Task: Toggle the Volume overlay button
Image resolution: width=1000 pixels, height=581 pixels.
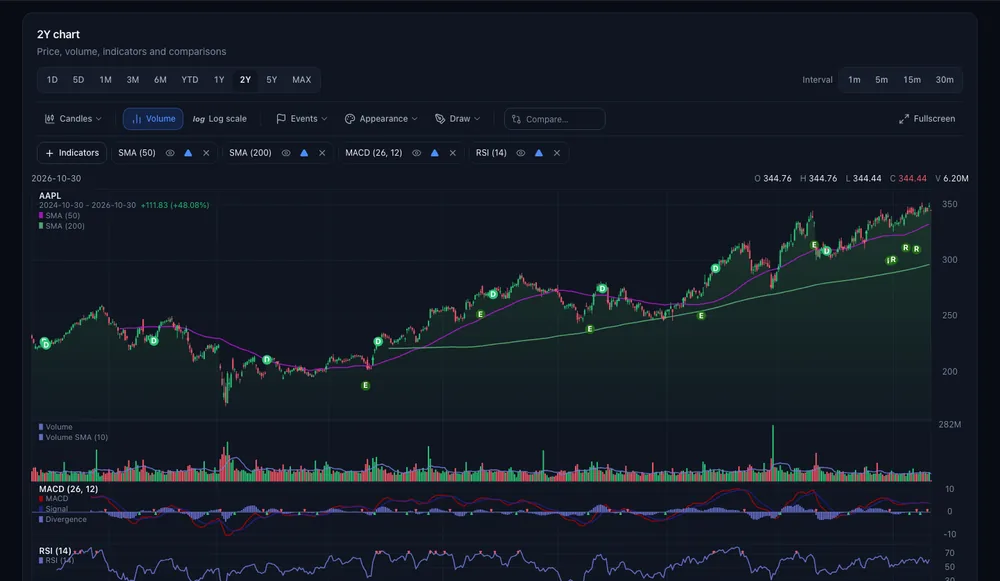Action: point(153,119)
